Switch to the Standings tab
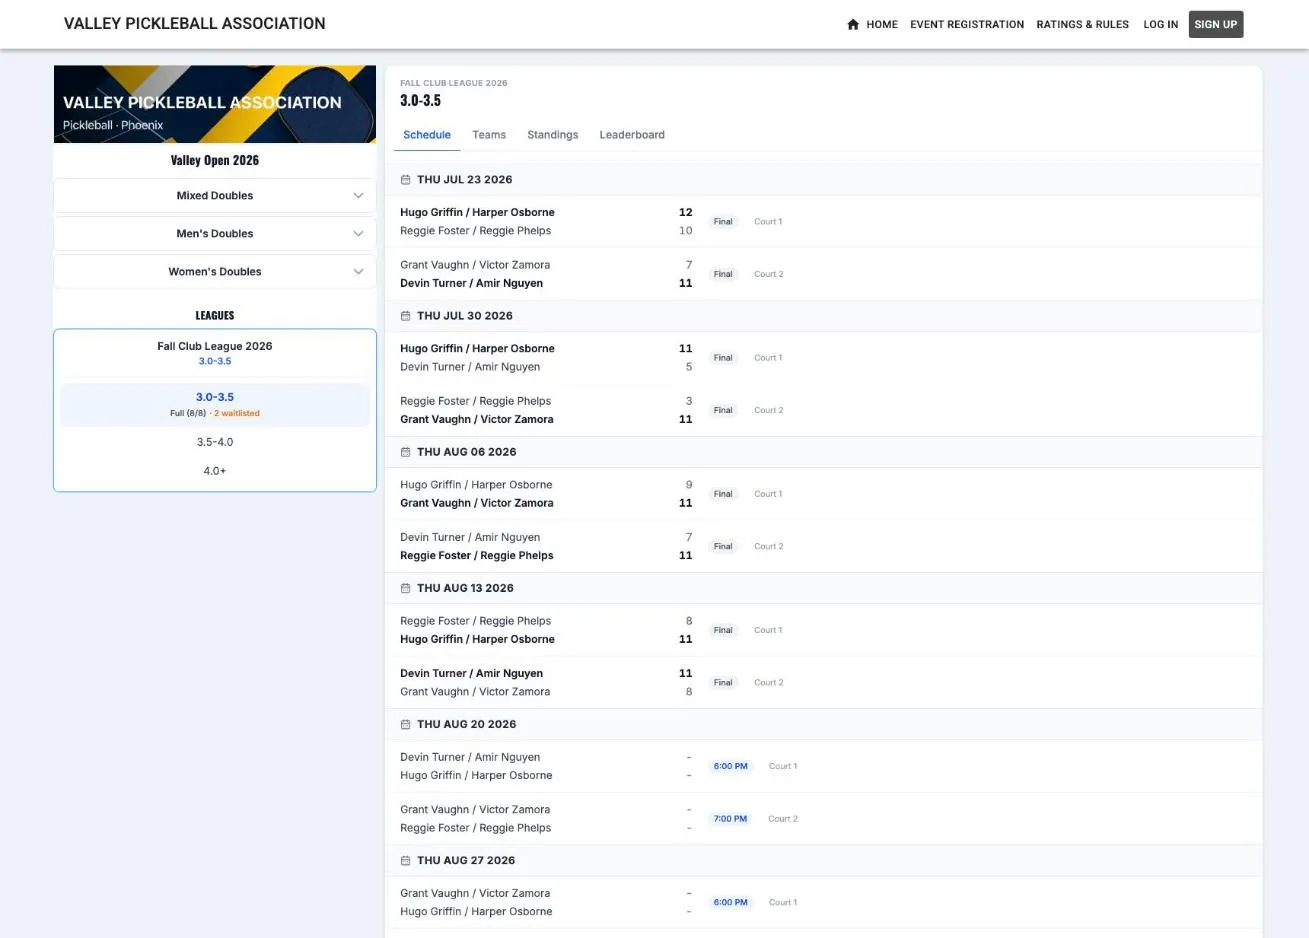Image resolution: width=1309 pixels, height=938 pixels. coord(553,135)
